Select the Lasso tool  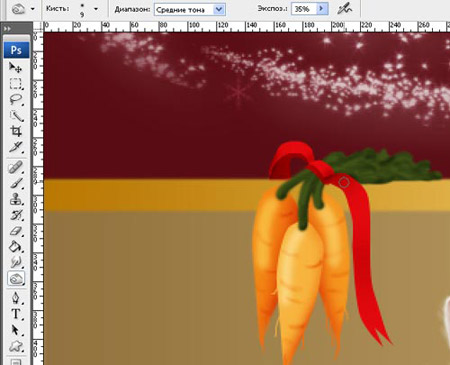coord(16,100)
